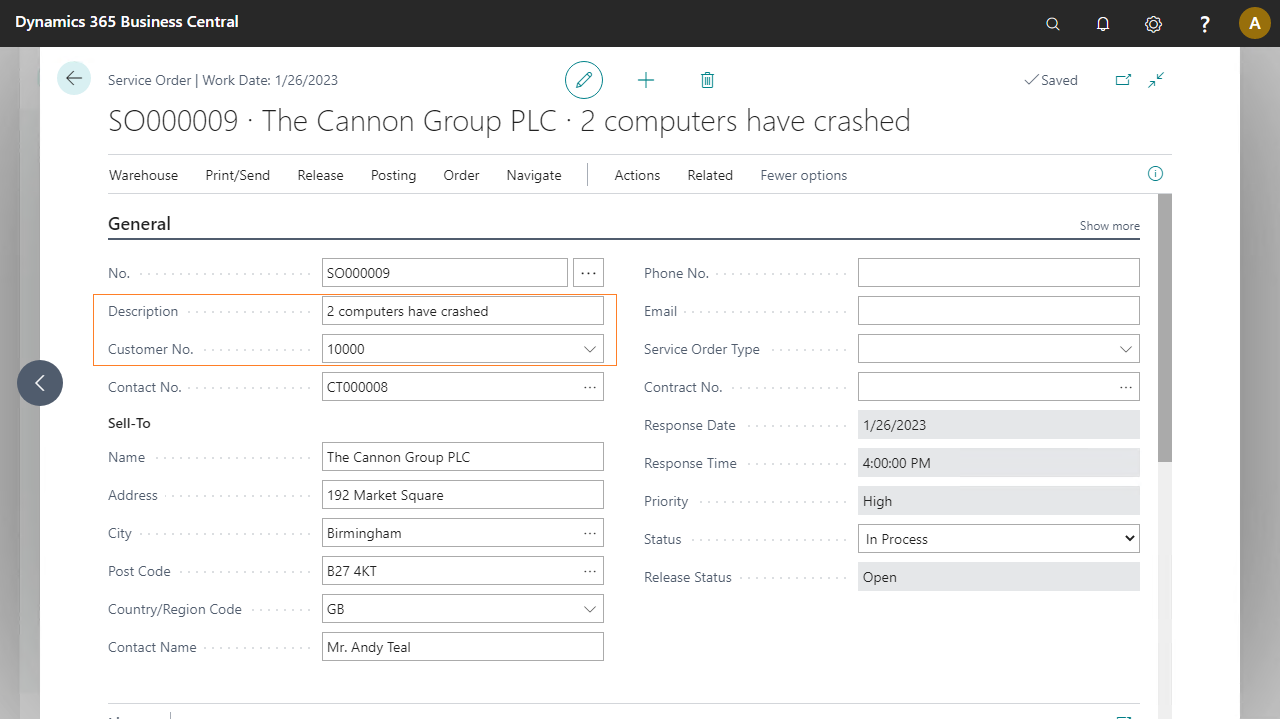Open the Actions menu
The width and height of the screenshot is (1280, 720).
(x=637, y=175)
